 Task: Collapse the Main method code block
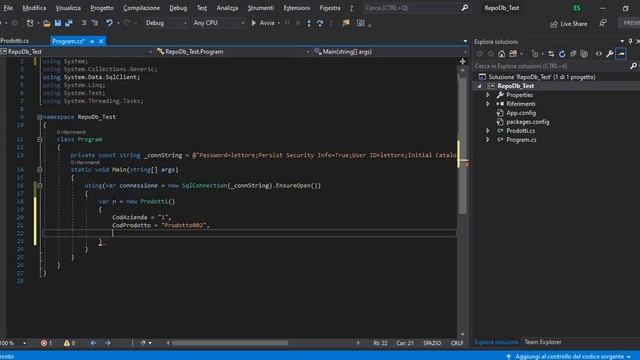tap(40, 170)
